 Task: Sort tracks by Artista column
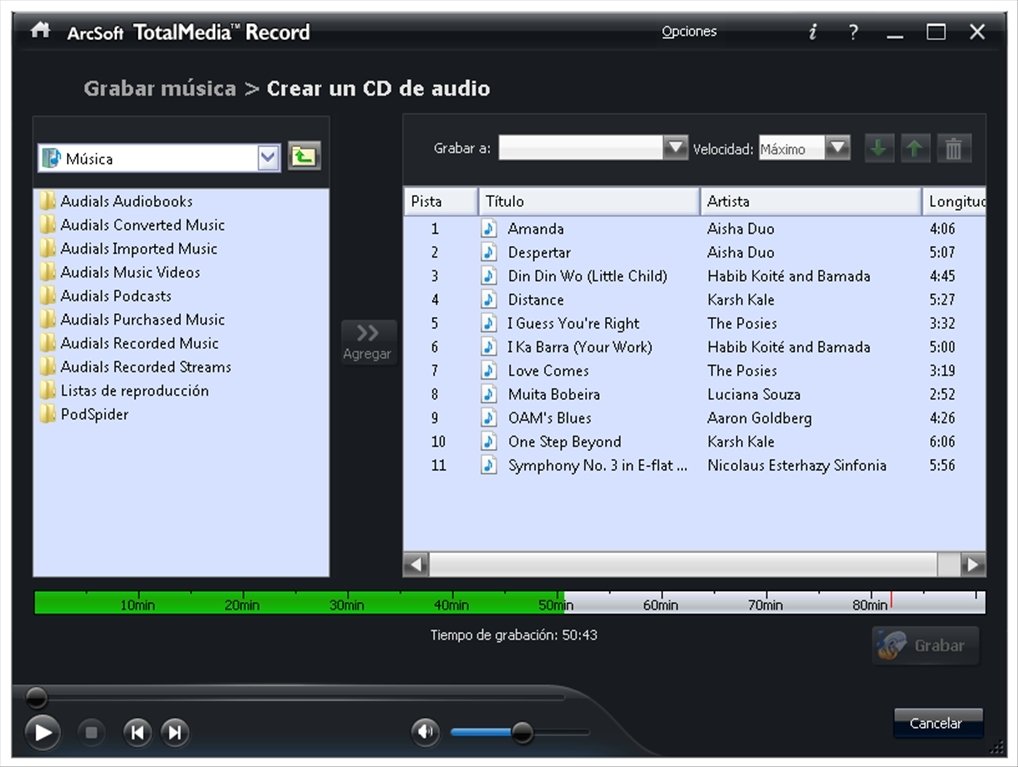point(811,201)
